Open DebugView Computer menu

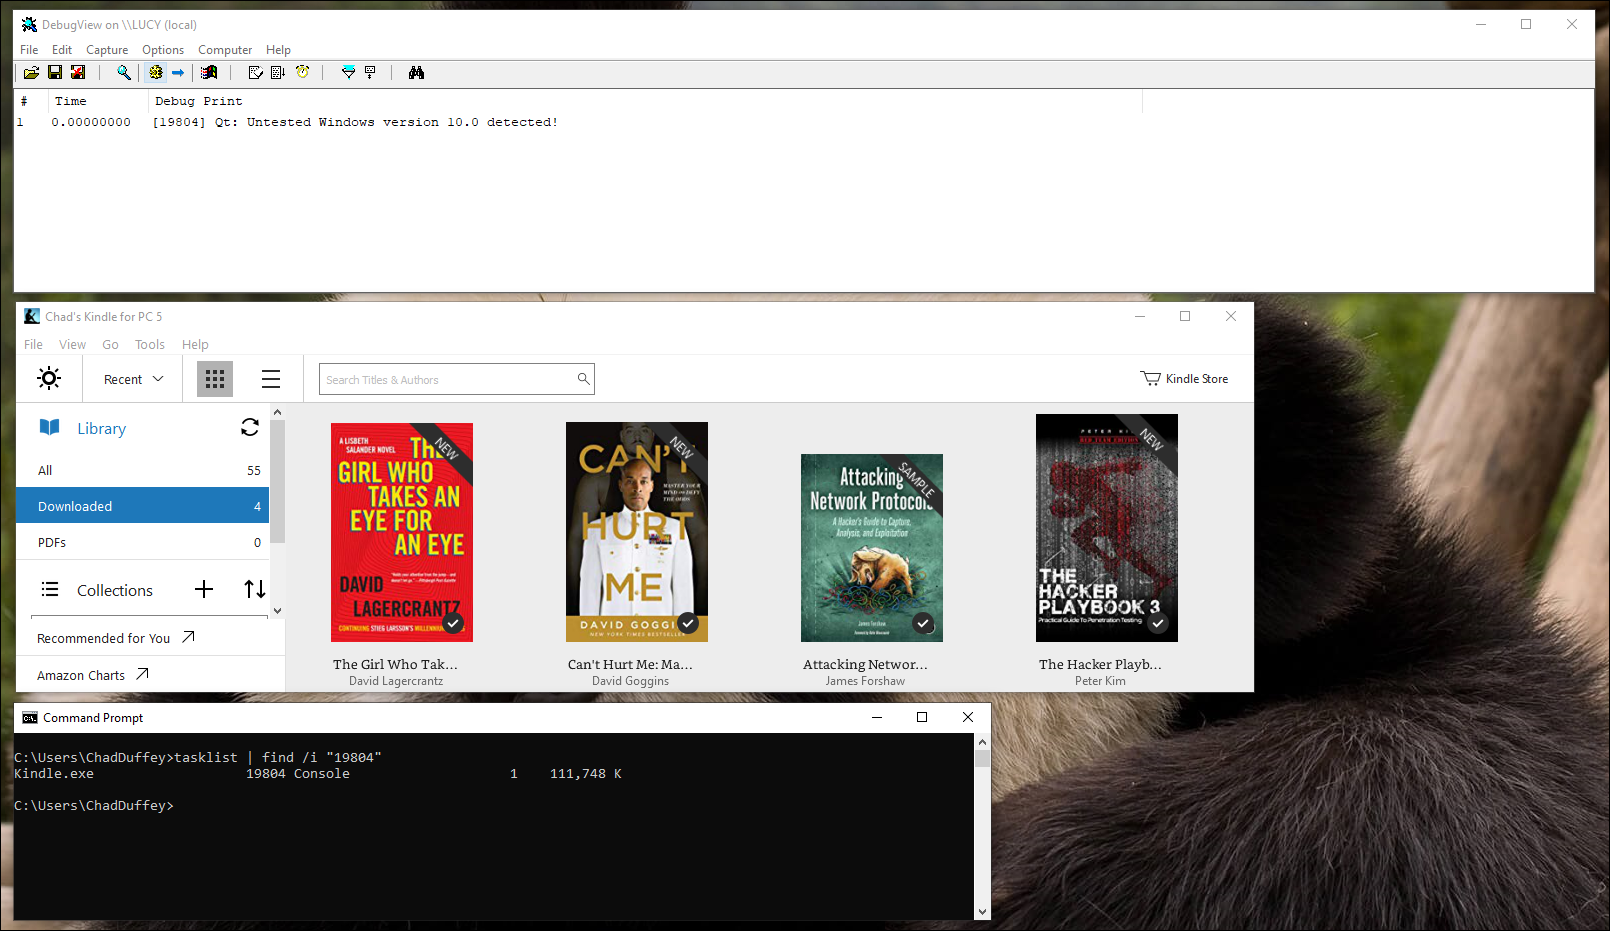(225, 50)
